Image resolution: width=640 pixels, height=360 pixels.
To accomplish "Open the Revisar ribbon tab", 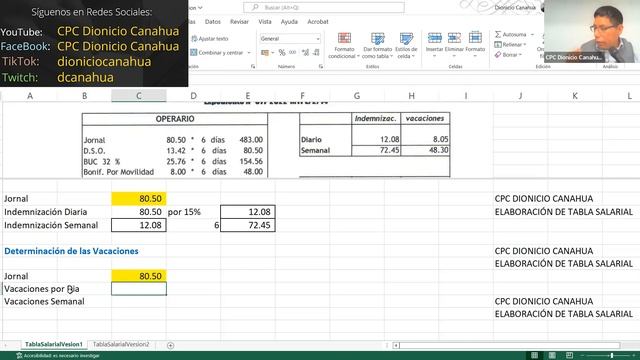I will tap(239, 22).
